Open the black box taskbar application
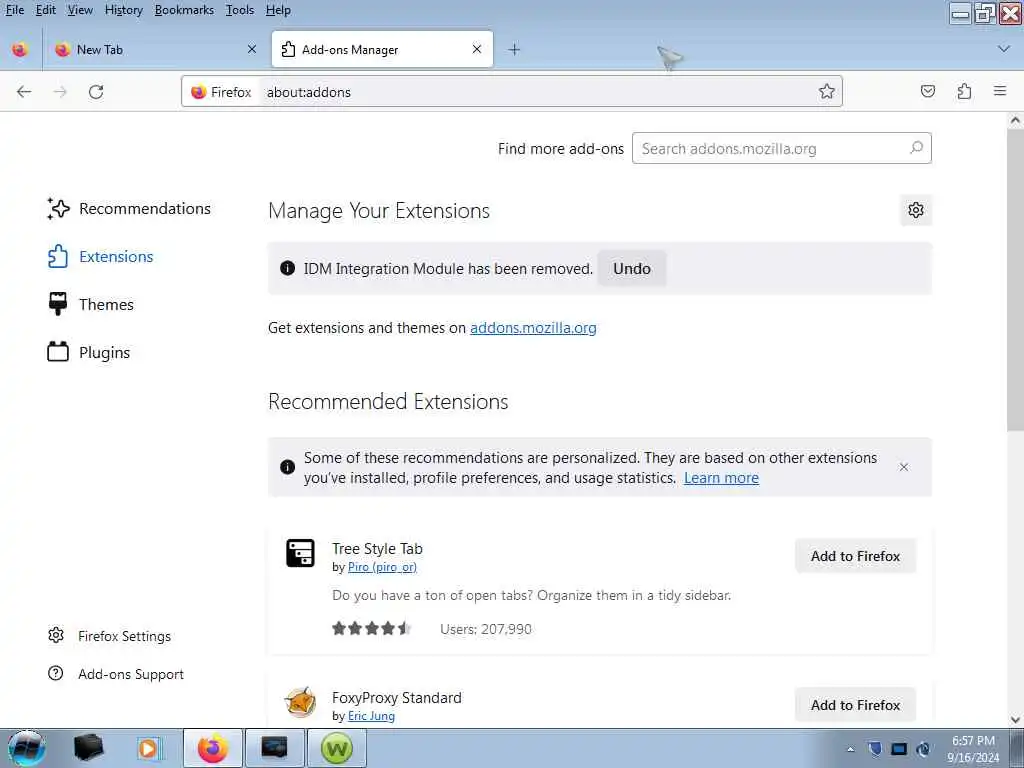Screen dimensions: 1024x768 pyautogui.click(x=88, y=748)
